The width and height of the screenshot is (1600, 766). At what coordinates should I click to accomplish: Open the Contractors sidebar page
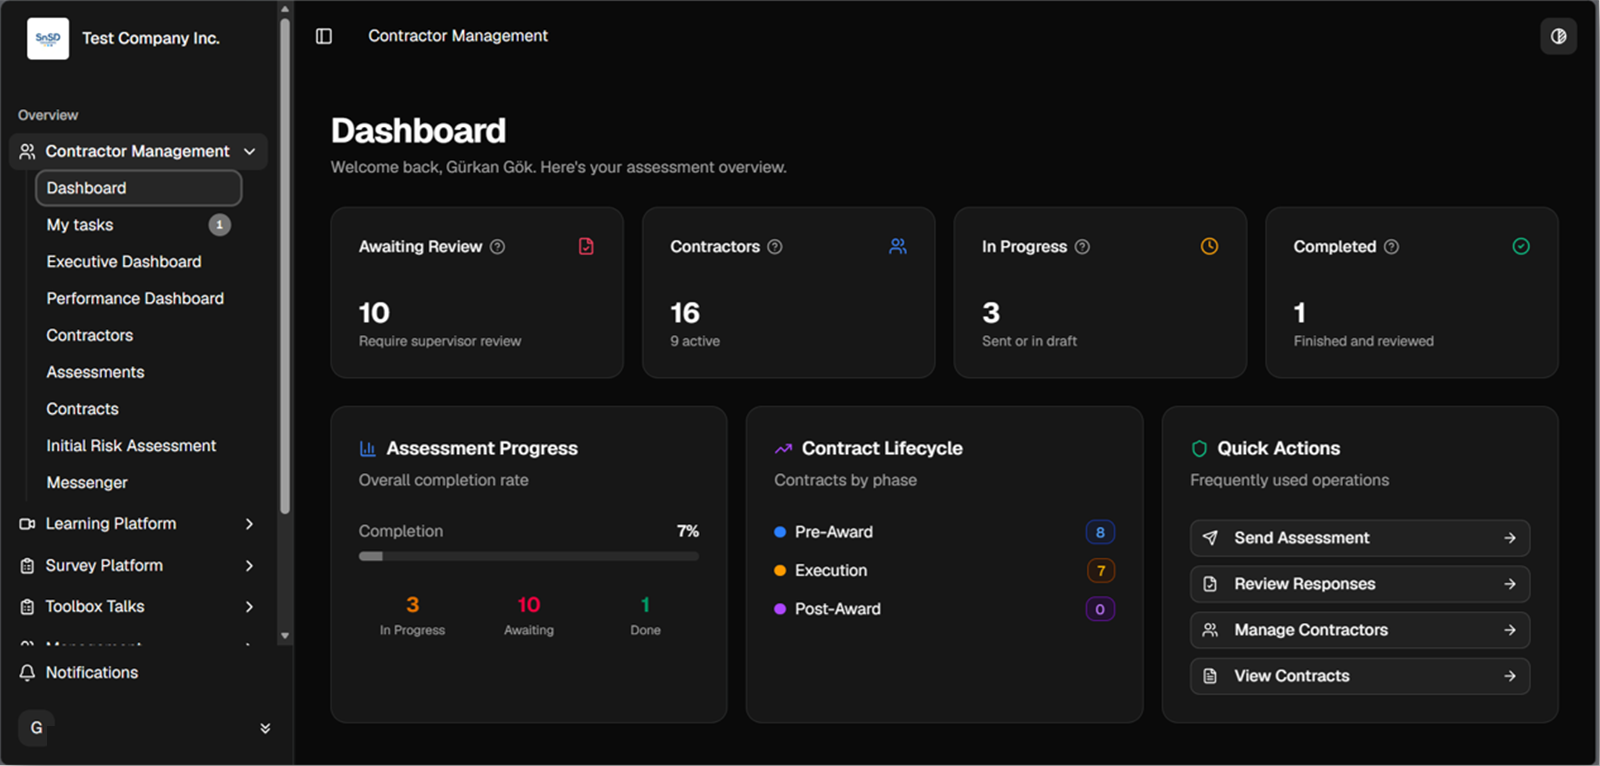(90, 336)
